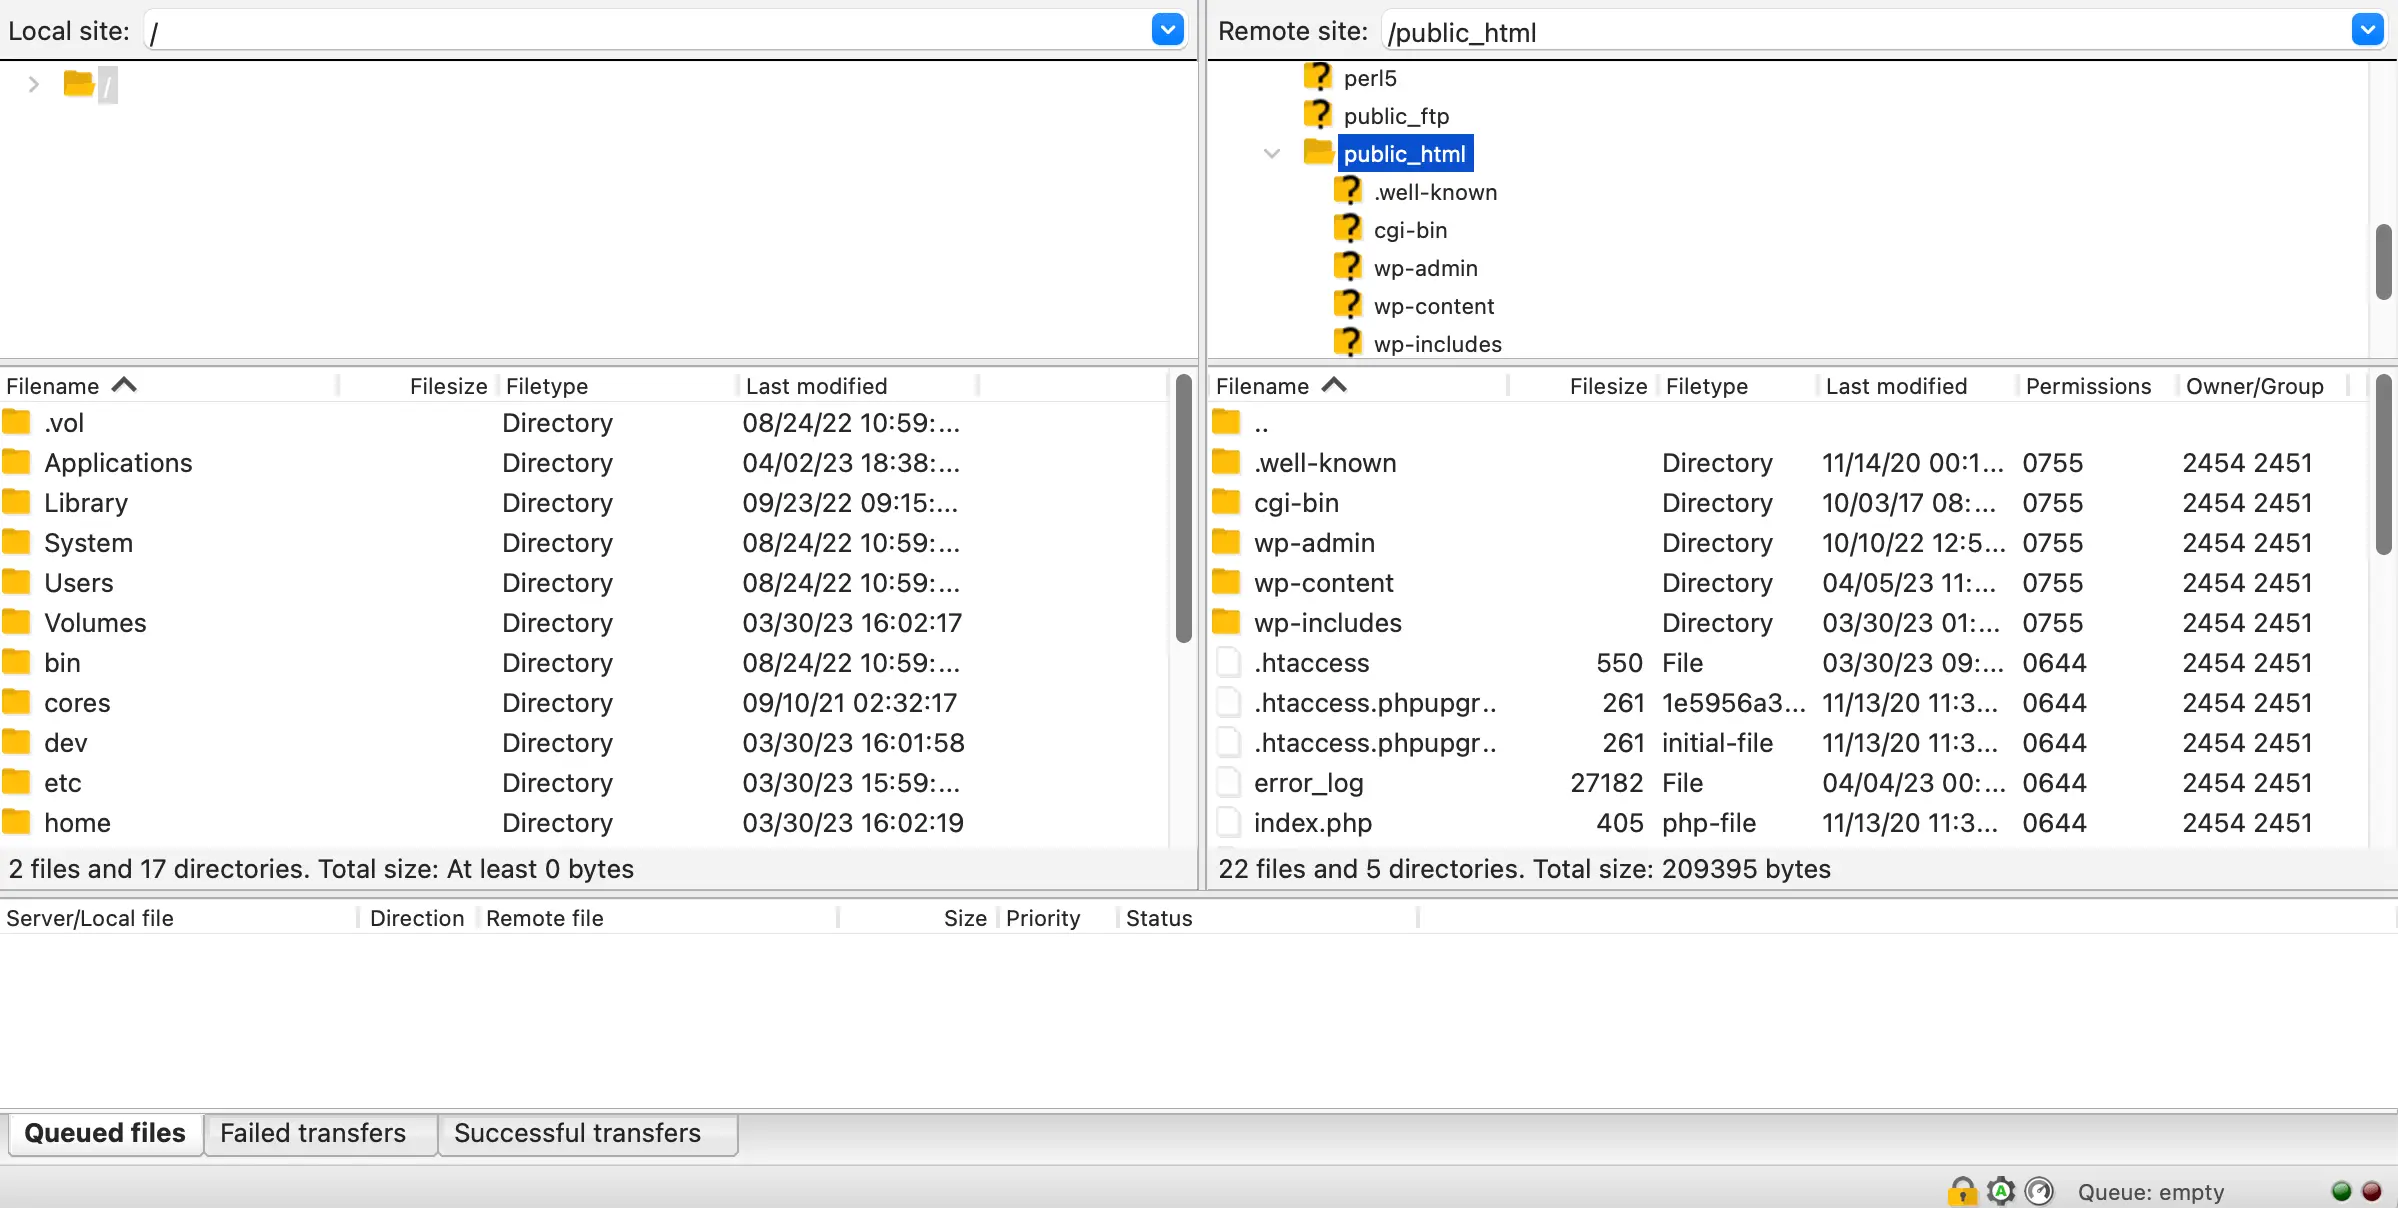Select the Queued files tab

point(103,1132)
